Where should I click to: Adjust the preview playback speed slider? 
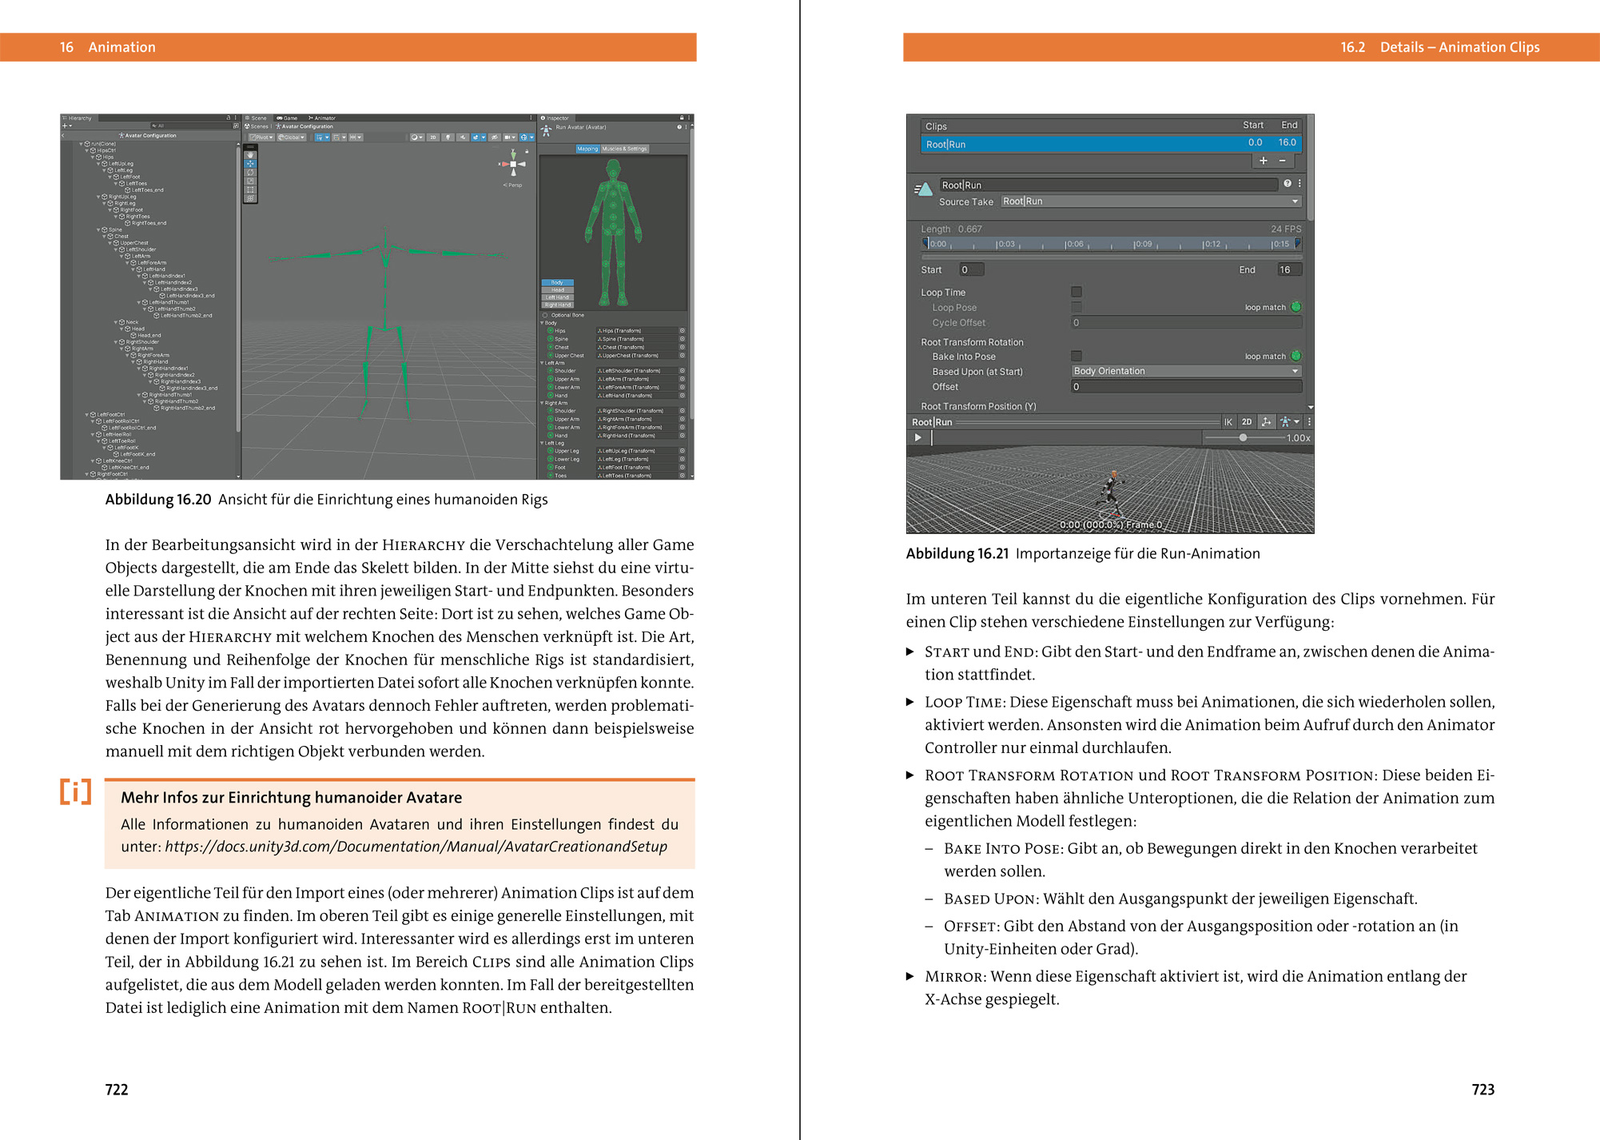1243,437
